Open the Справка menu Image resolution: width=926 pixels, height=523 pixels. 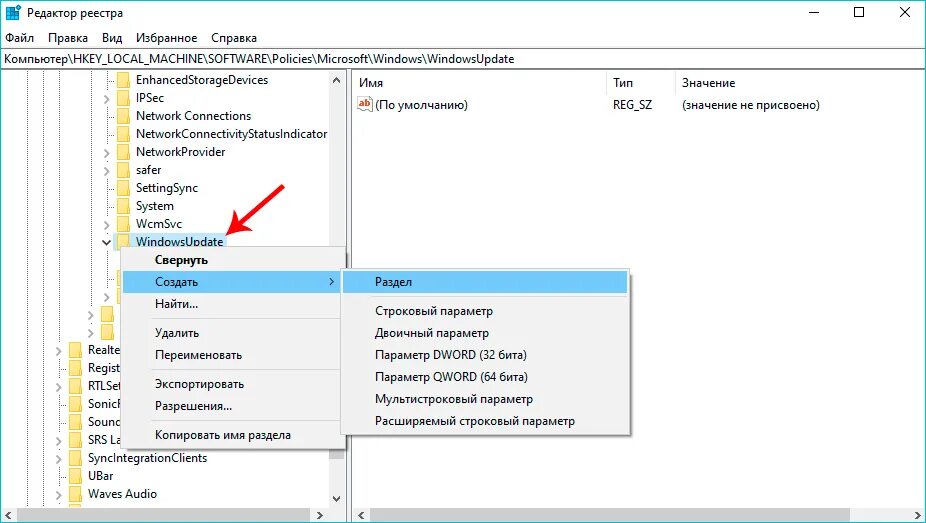coord(234,38)
